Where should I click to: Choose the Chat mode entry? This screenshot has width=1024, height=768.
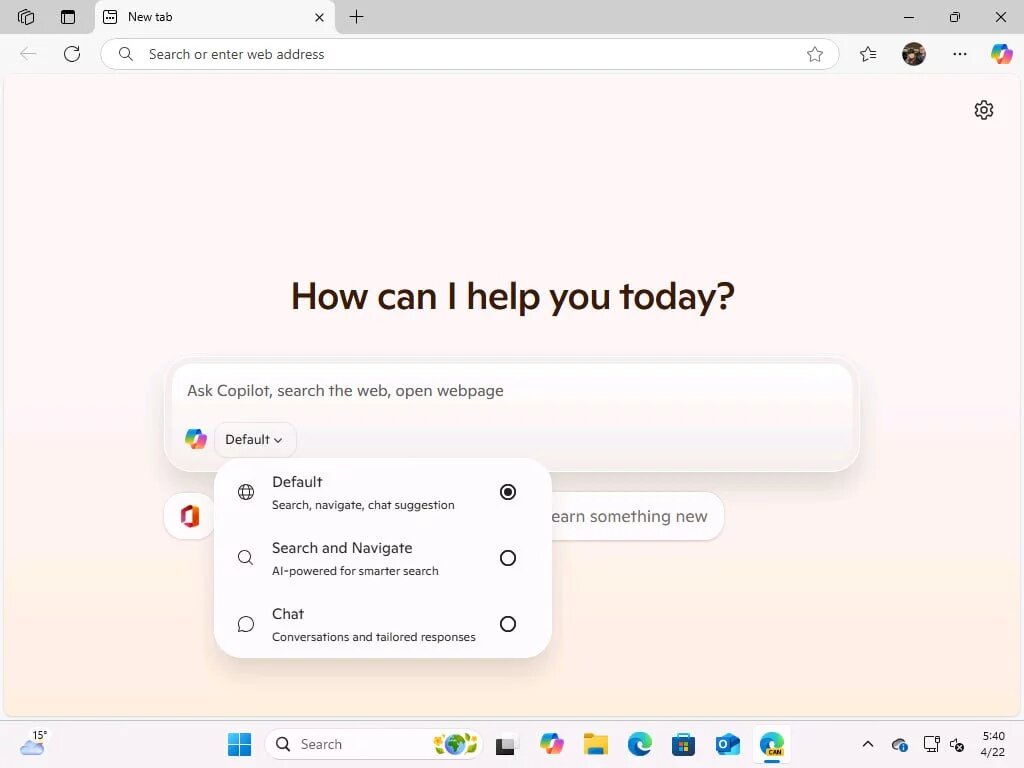tap(383, 624)
